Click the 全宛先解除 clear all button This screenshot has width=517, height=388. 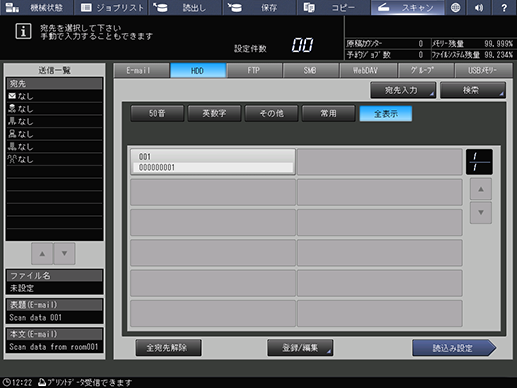pyautogui.click(x=168, y=348)
